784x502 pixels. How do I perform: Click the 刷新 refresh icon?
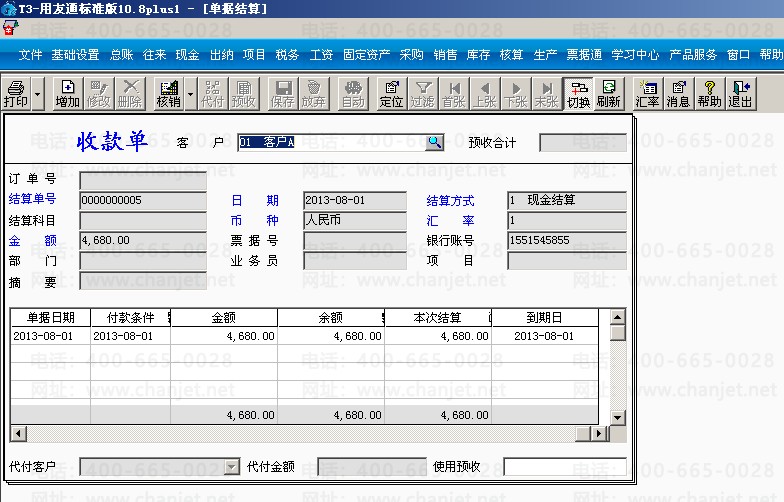tap(608, 94)
